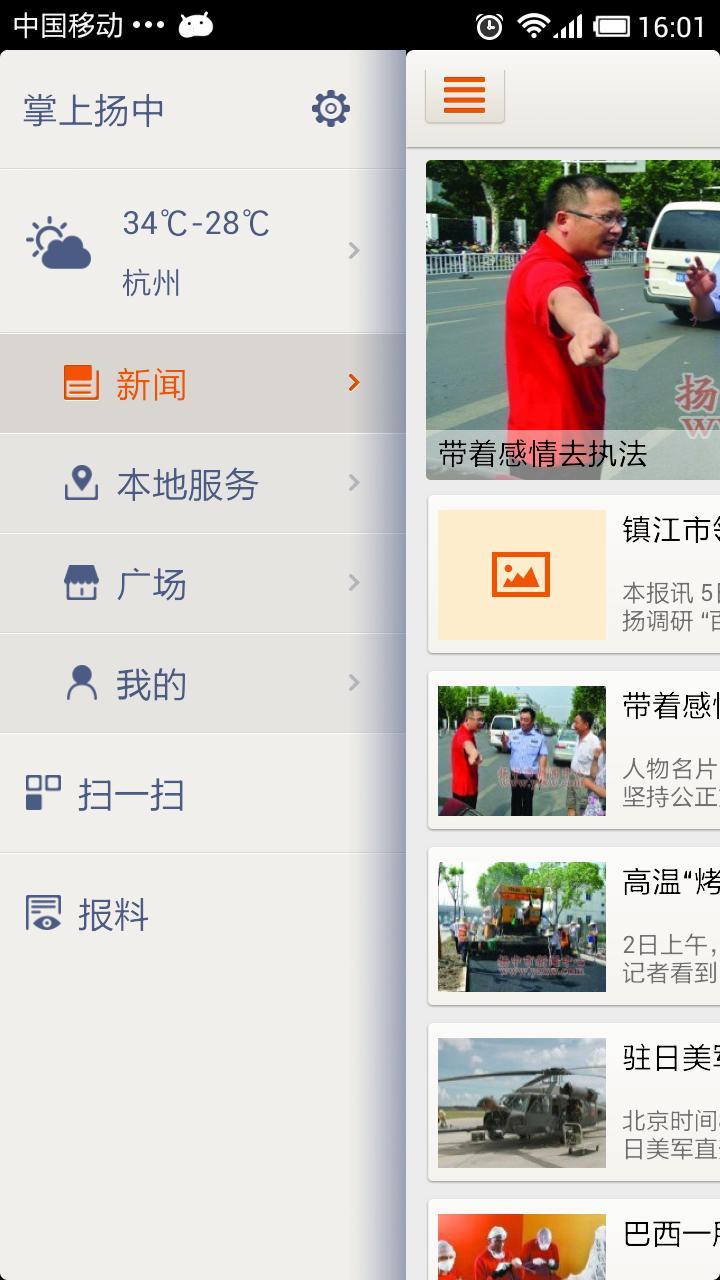Tap the alarm clock status bar icon

489,26
